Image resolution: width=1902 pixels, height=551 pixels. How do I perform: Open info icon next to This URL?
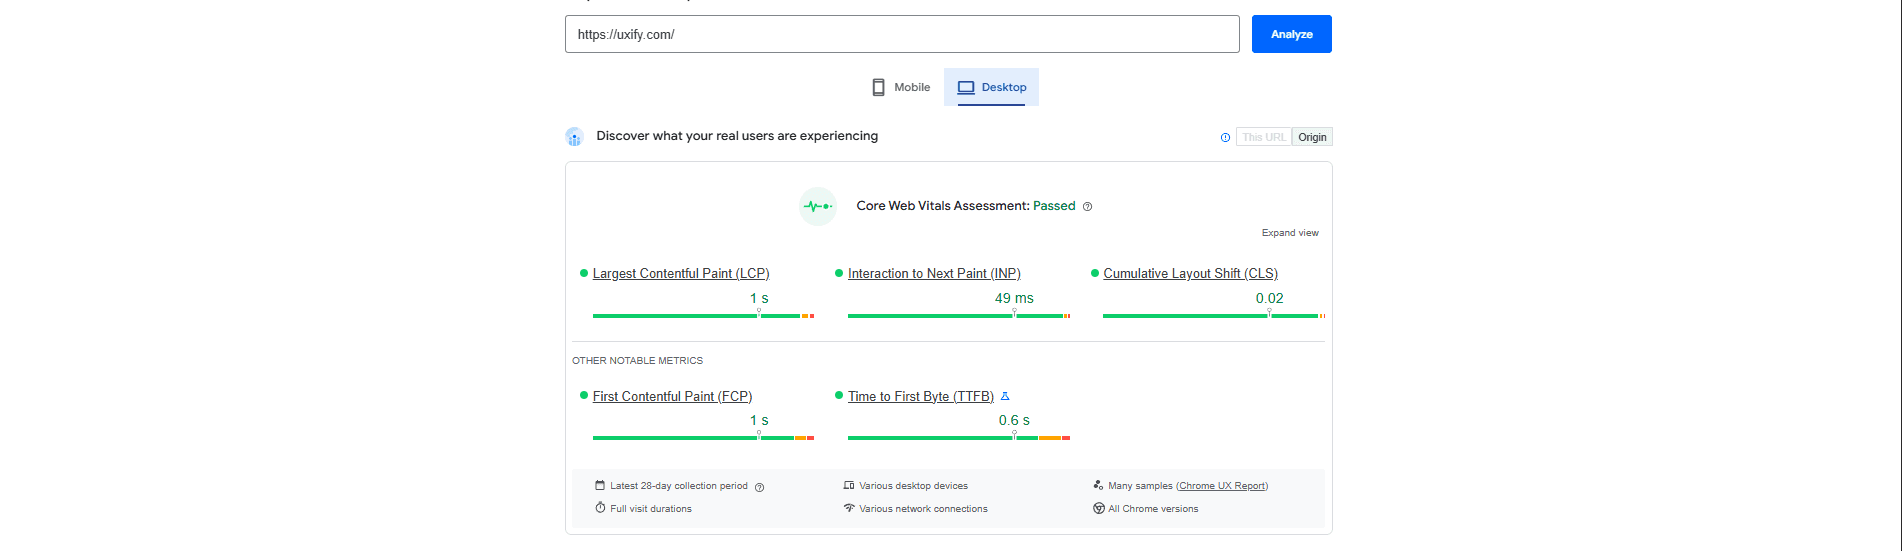point(1225,138)
